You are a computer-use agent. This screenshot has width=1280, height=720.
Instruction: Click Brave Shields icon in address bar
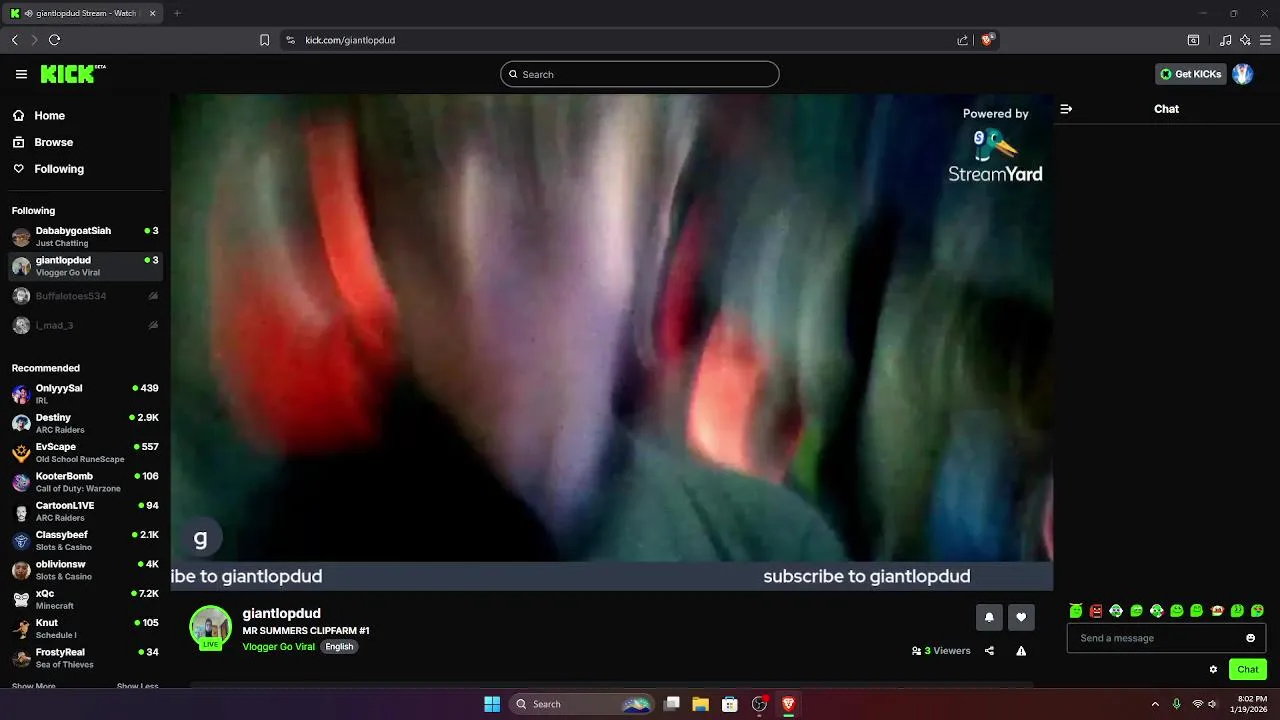click(987, 40)
